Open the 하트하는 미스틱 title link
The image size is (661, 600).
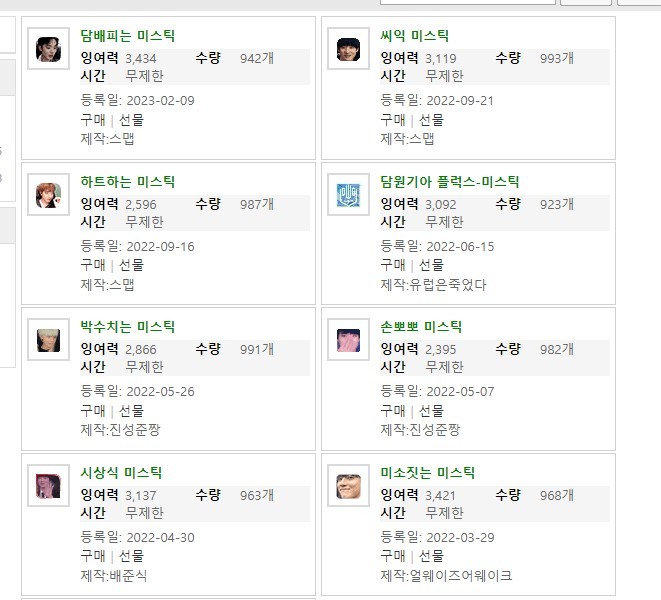(x=127, y=183)
